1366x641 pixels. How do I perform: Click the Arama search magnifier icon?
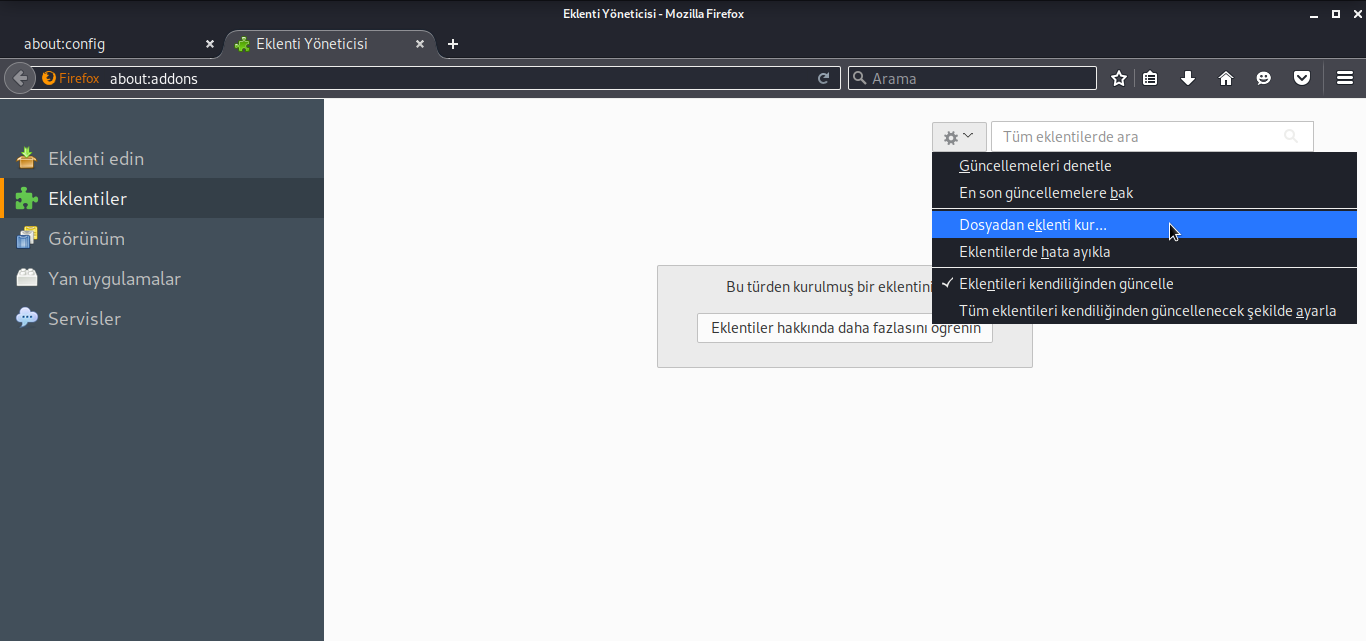click(x=859, y=78)
